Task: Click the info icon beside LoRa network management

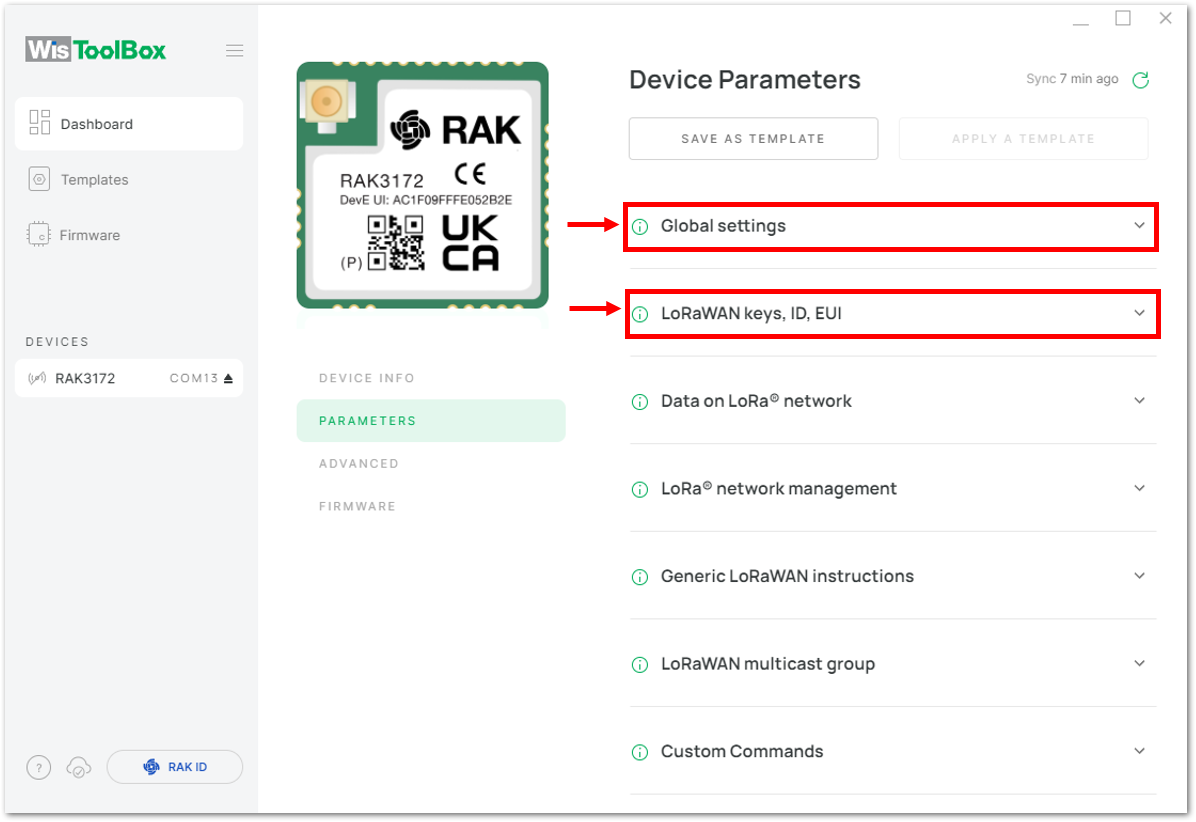Action: (x=640, y=490)
